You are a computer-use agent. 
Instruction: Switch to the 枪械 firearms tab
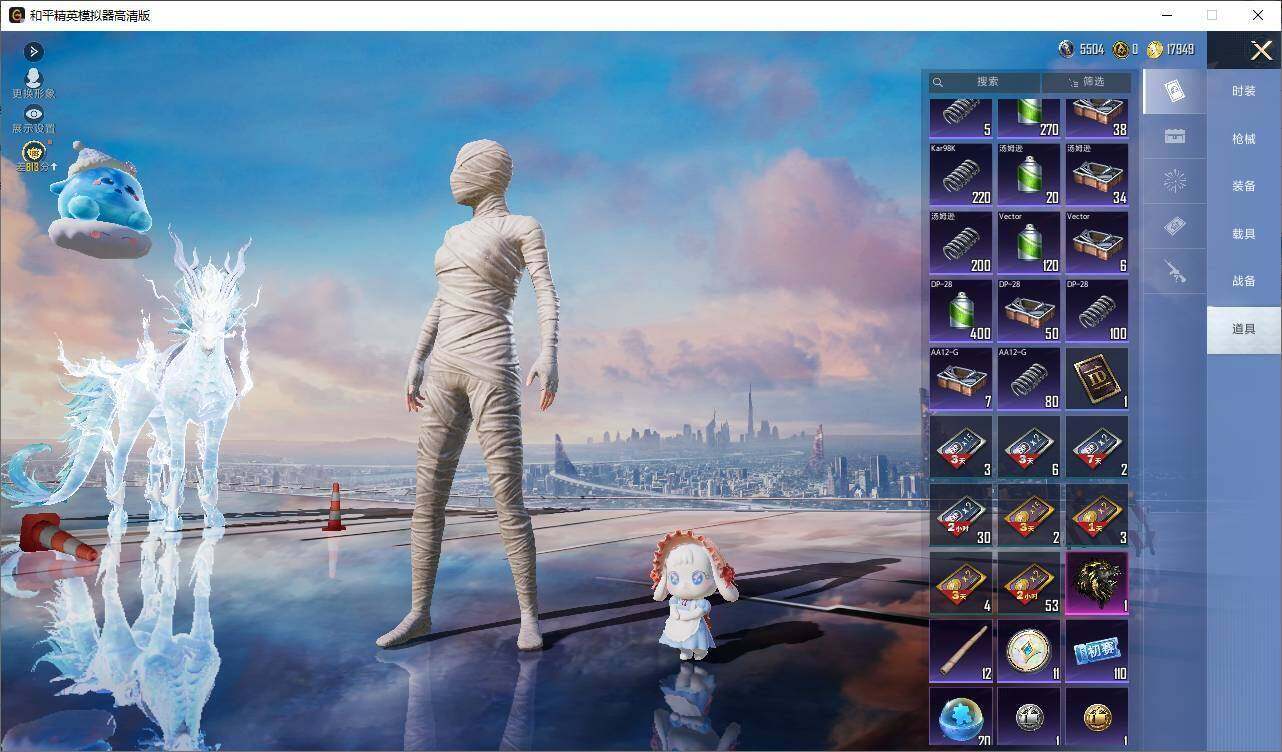1244,139
